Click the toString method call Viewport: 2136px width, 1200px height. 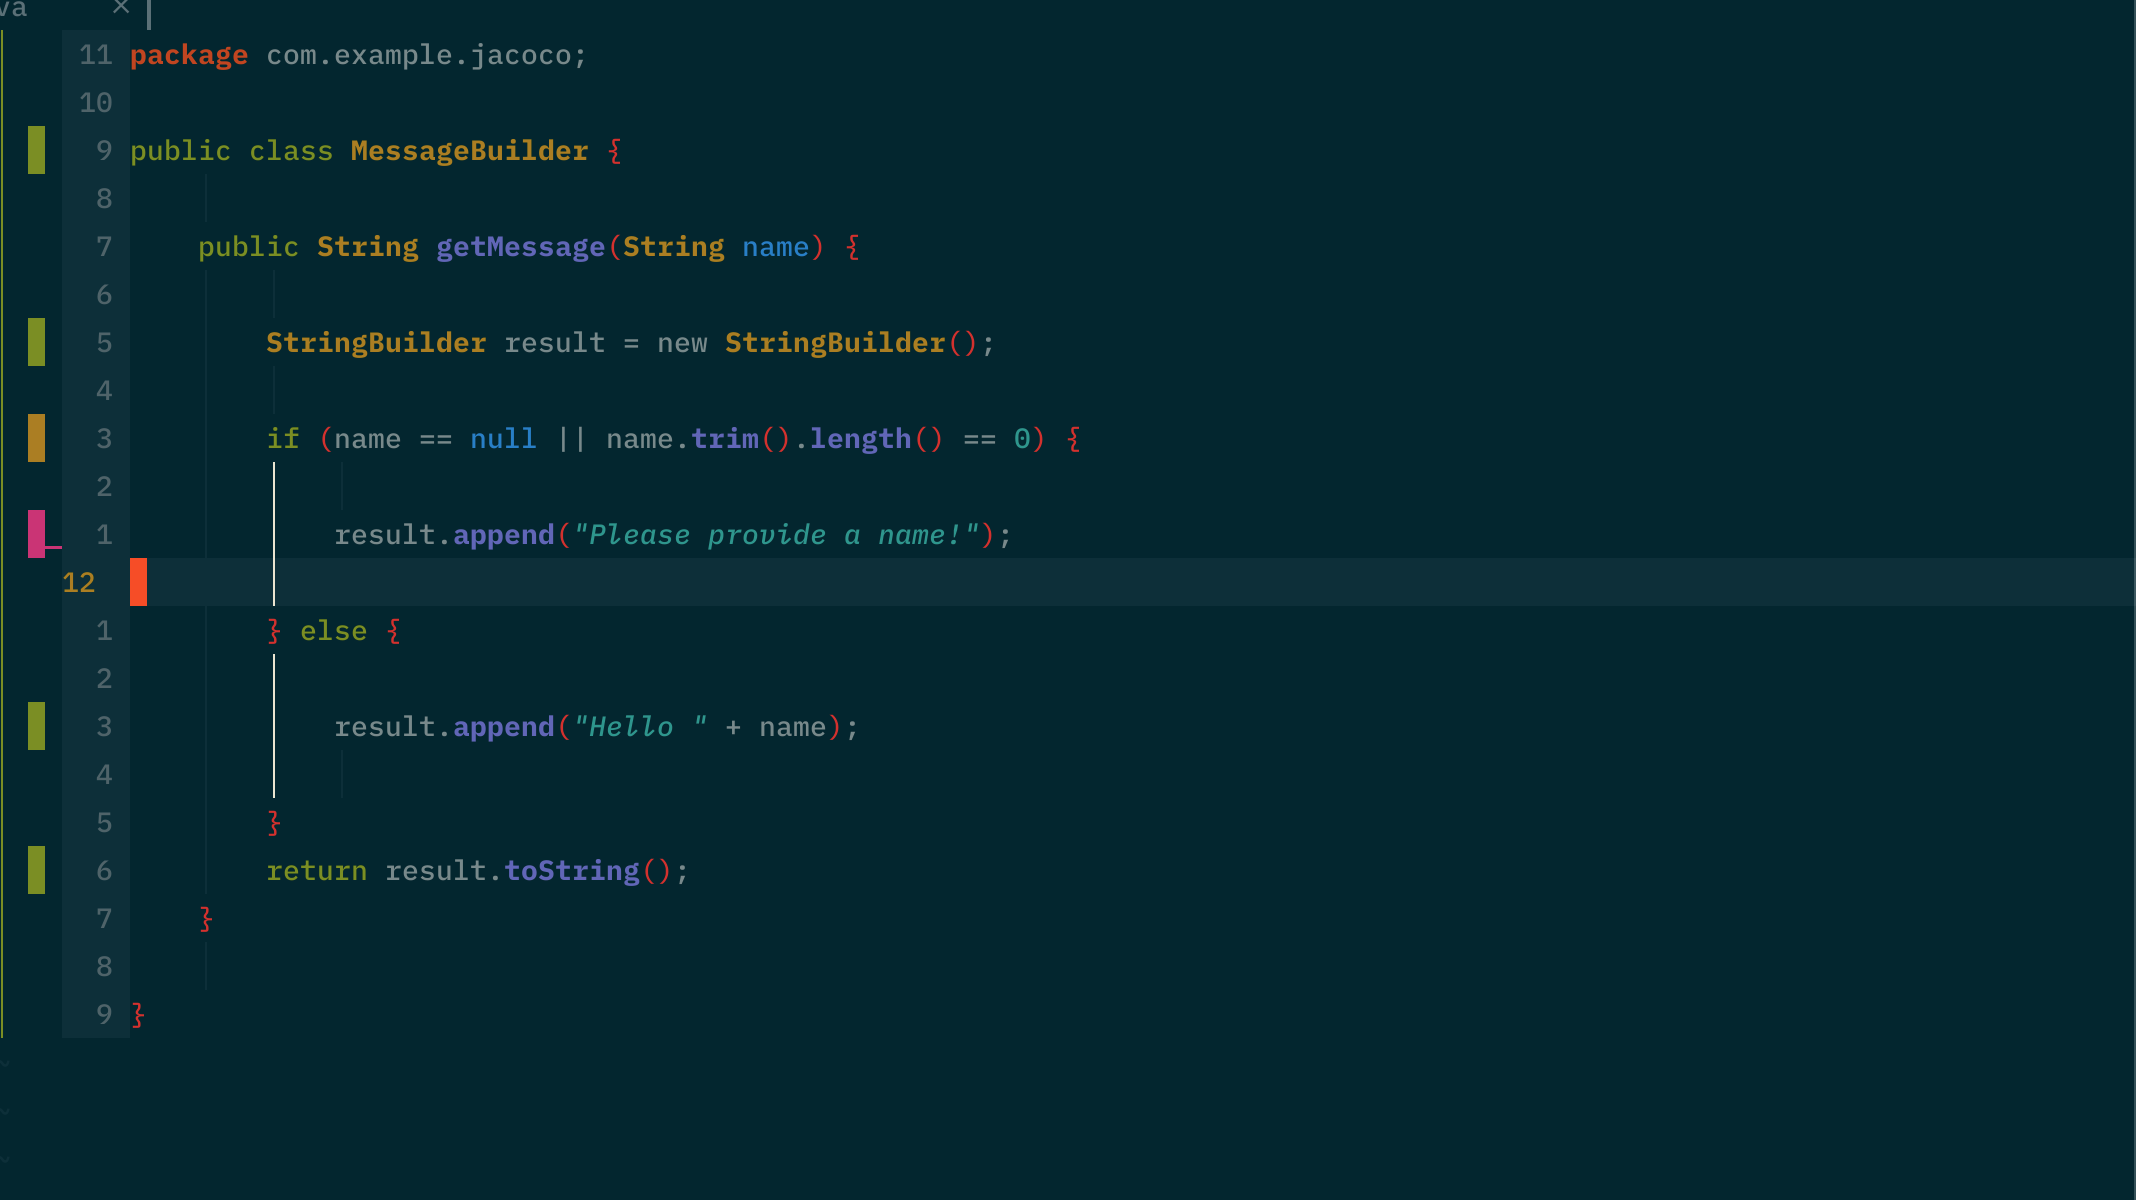click(x=571, y=871)
